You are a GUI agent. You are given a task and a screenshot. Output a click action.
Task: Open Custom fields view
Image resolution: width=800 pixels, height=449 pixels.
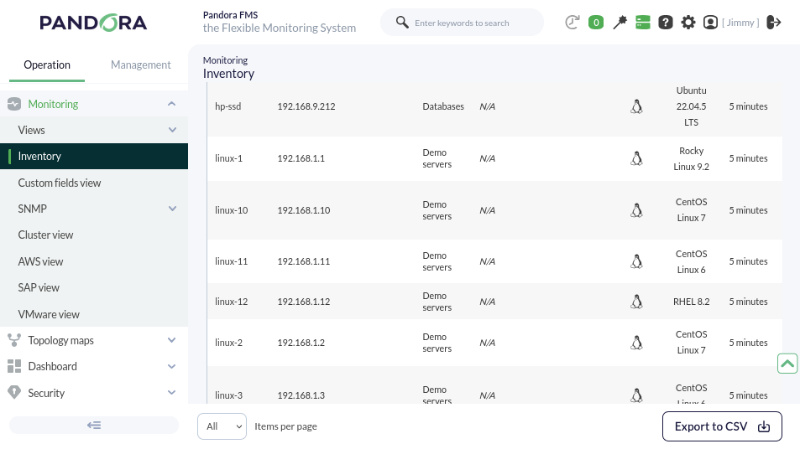click(59, 183)
